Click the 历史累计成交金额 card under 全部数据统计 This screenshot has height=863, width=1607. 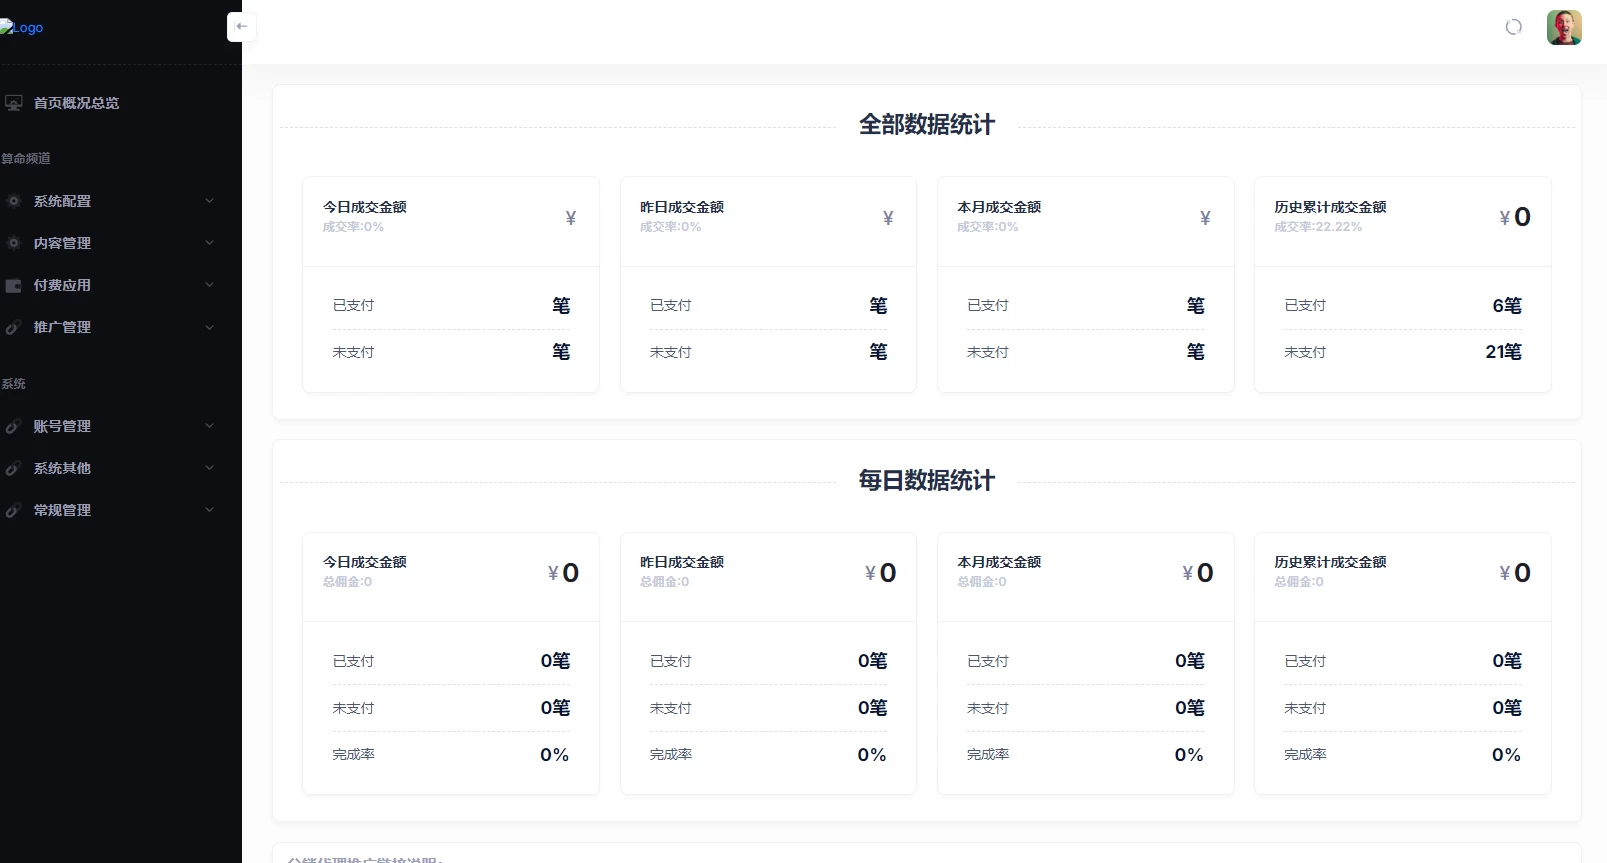click(1402, 284)
